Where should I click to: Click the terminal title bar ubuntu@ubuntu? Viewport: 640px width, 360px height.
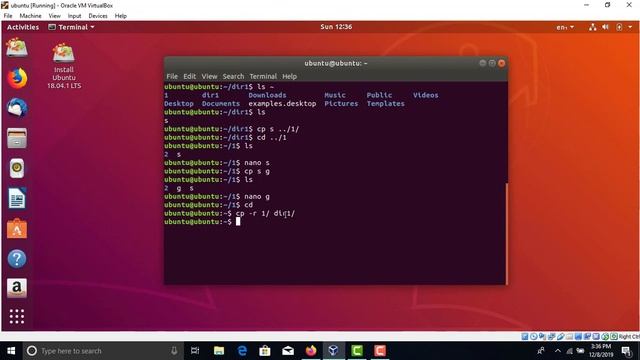336,63
